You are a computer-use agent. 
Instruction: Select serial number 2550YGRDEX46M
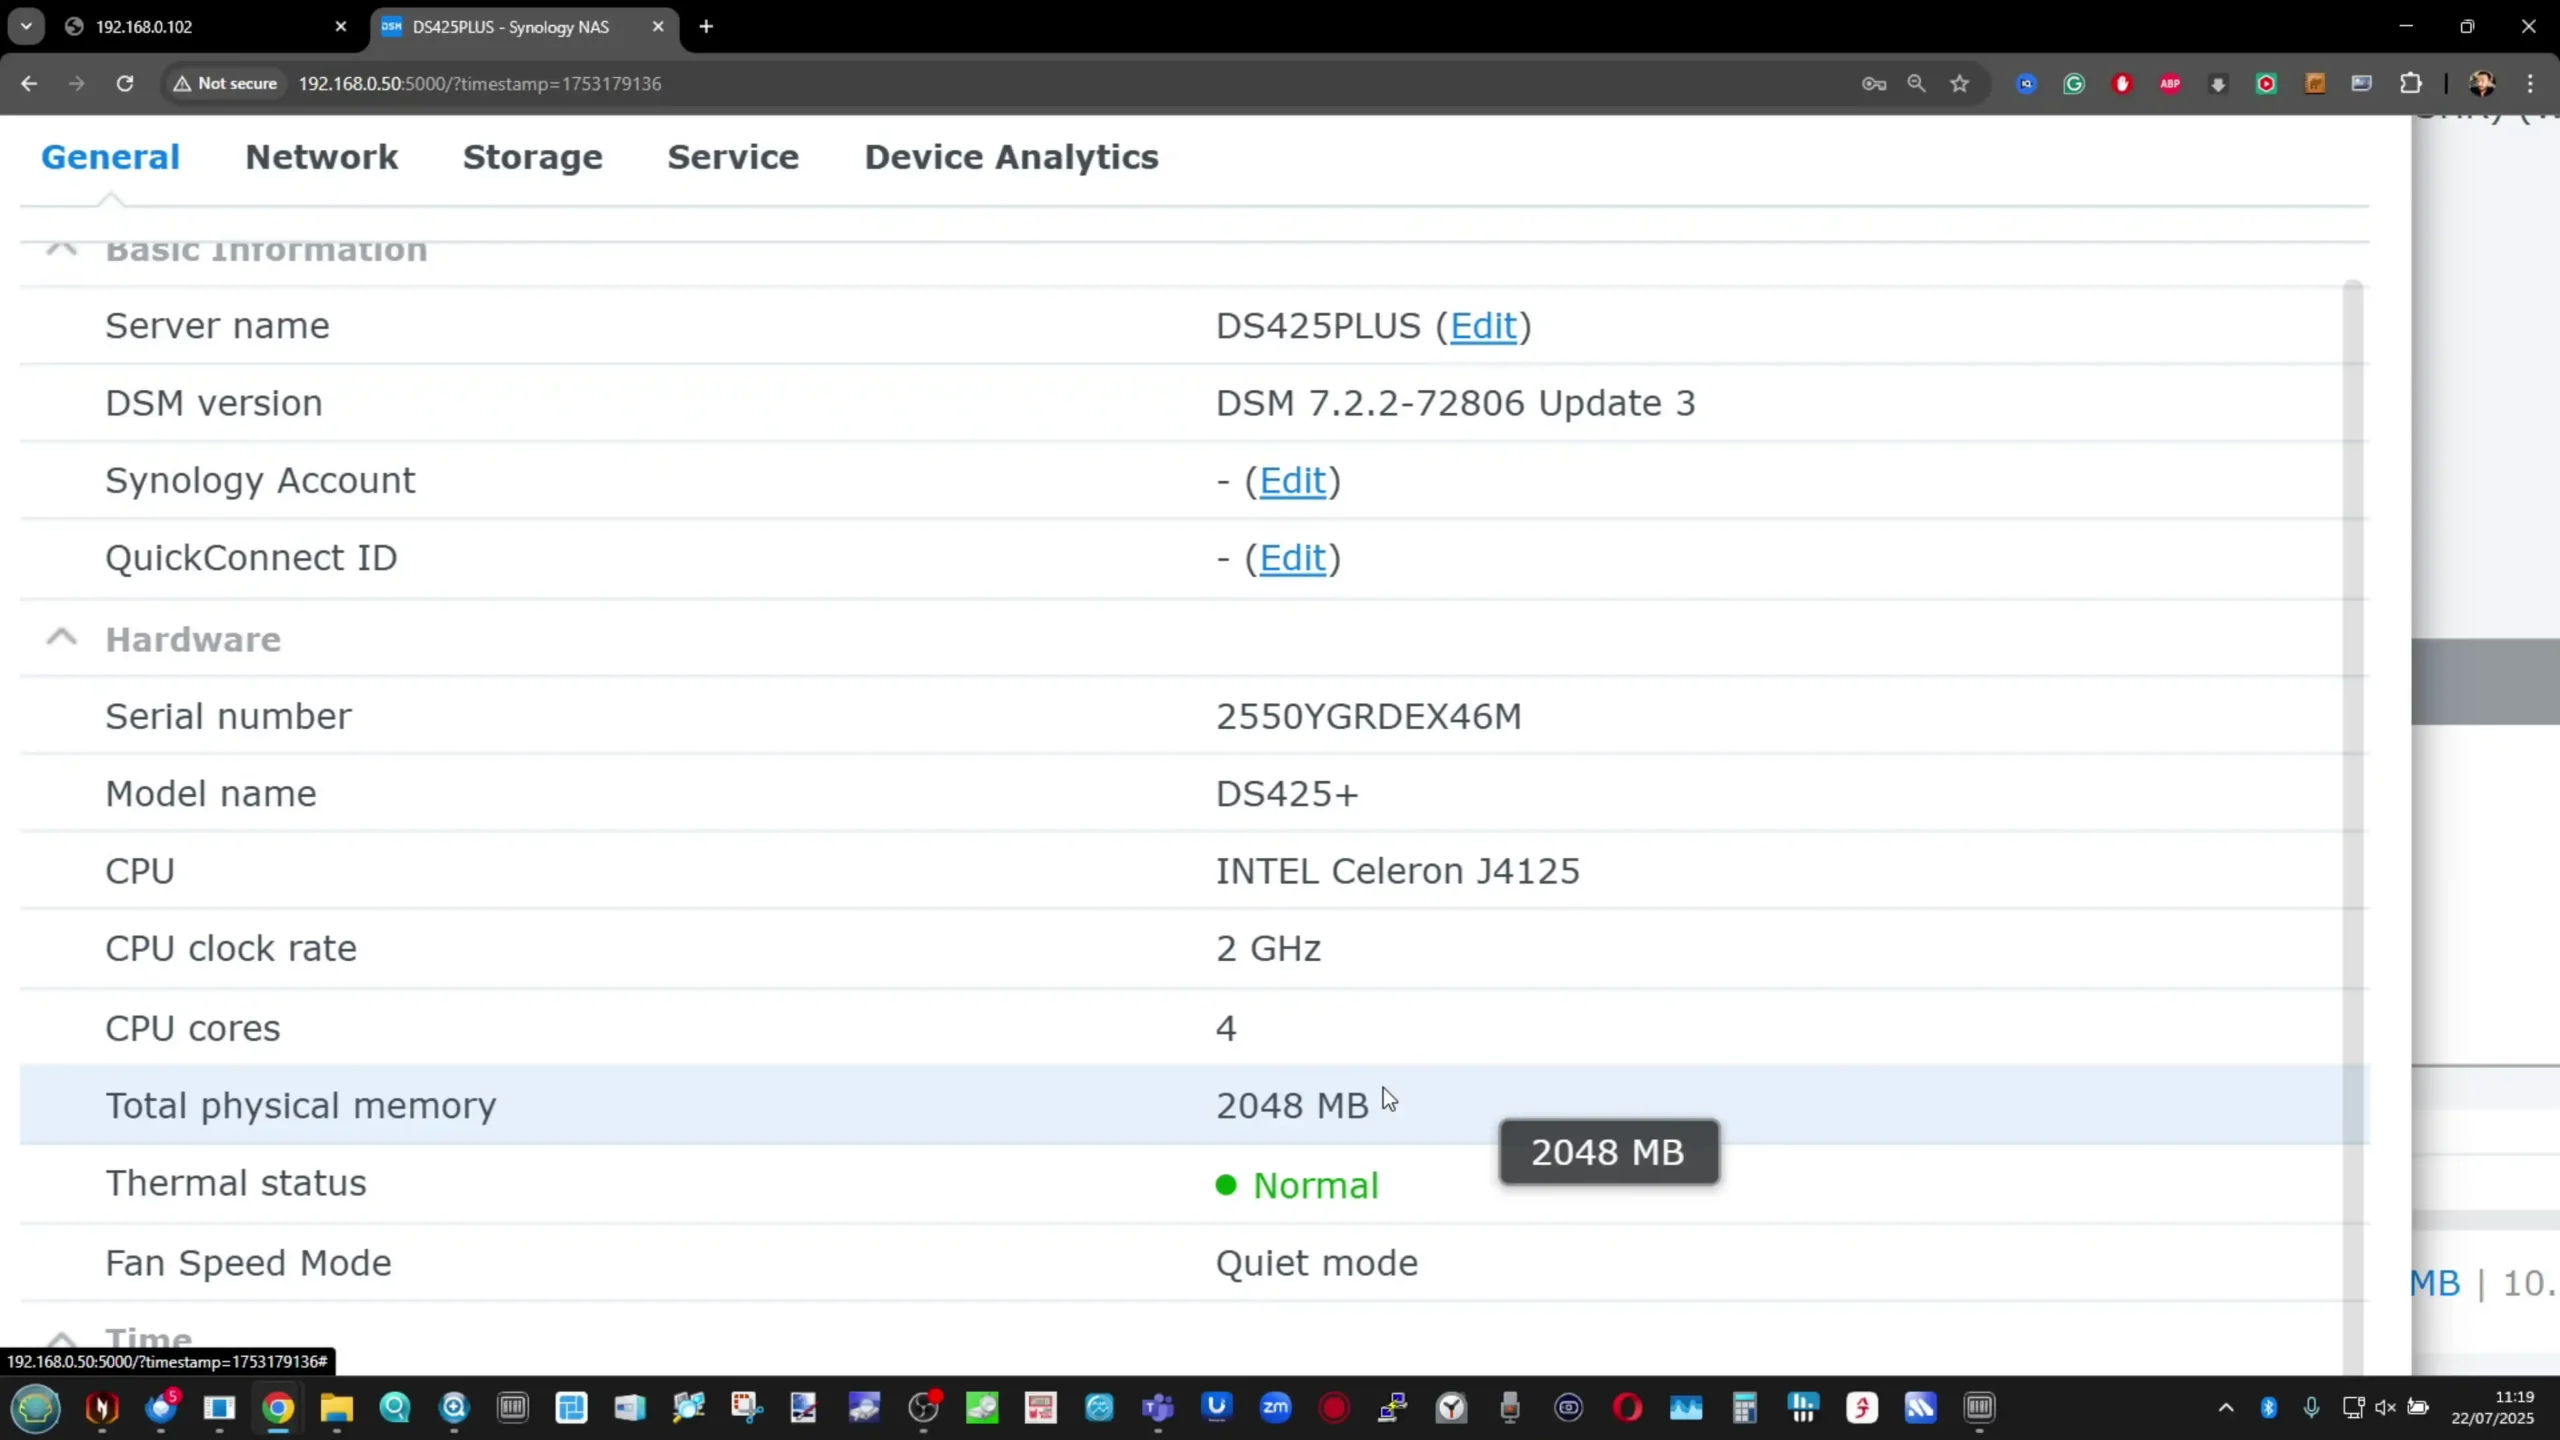[1368, 716]
